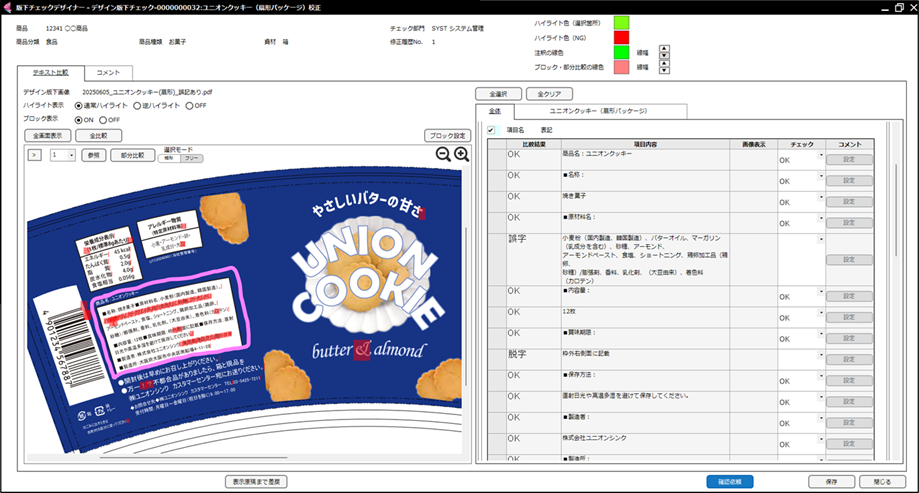
Task: Click the 全選択 button
Action: point(498,94)
